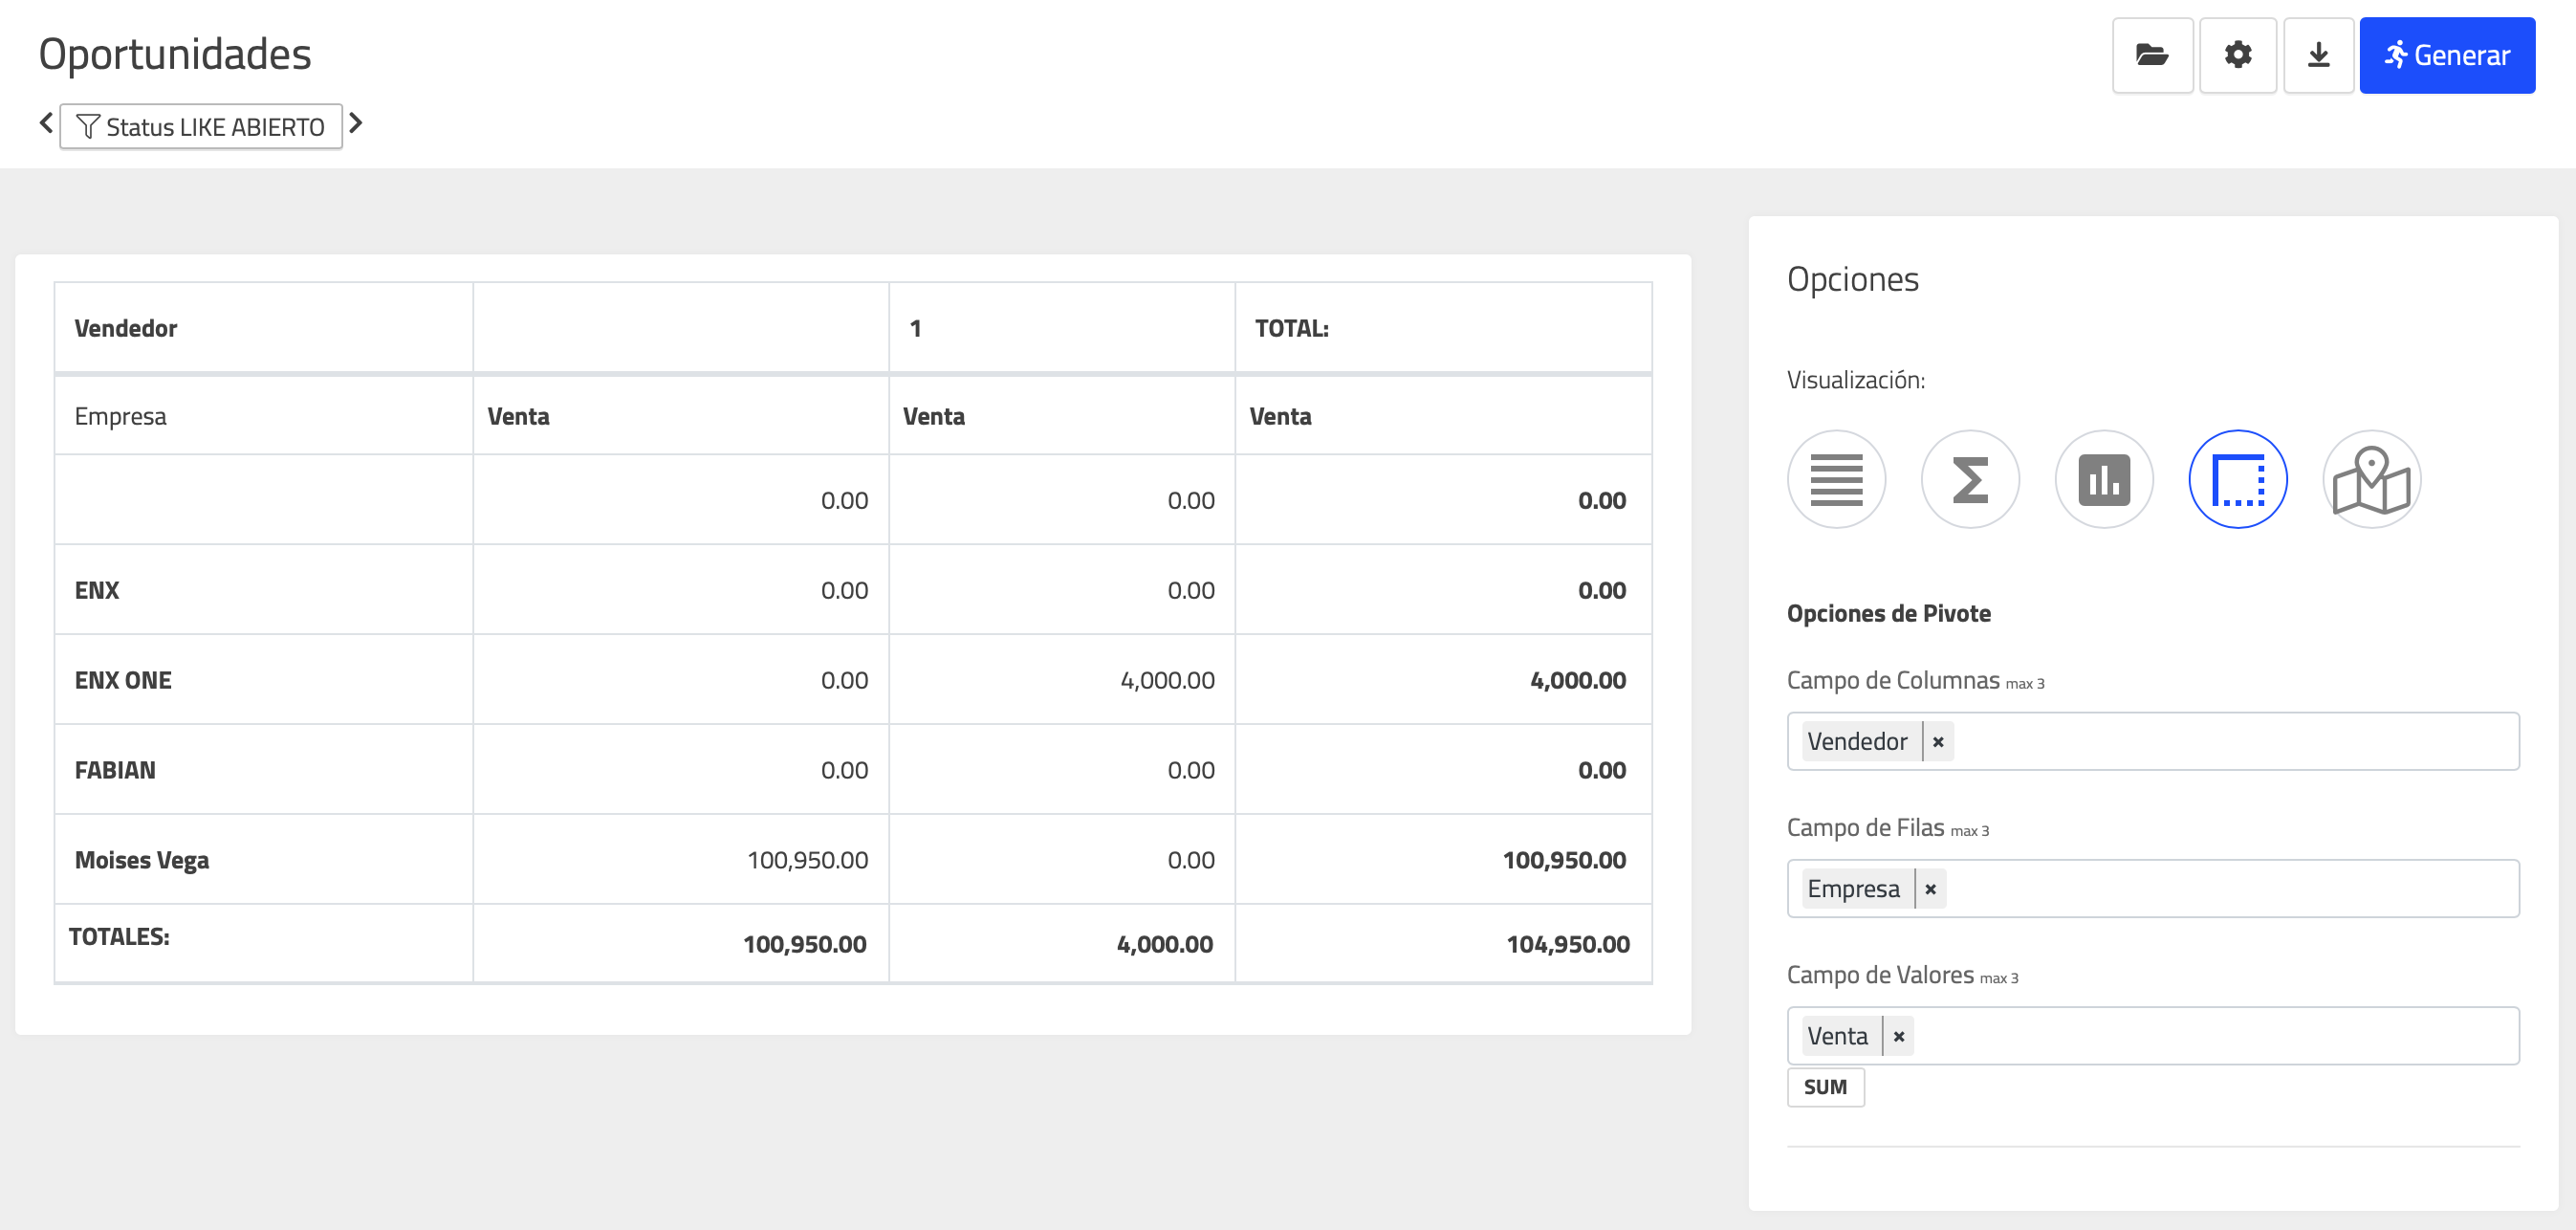Image resolution: width=2576 pixels, height=1230 pixels.
Task: Select the list table visualization
Action: [x=1836, y=480]
